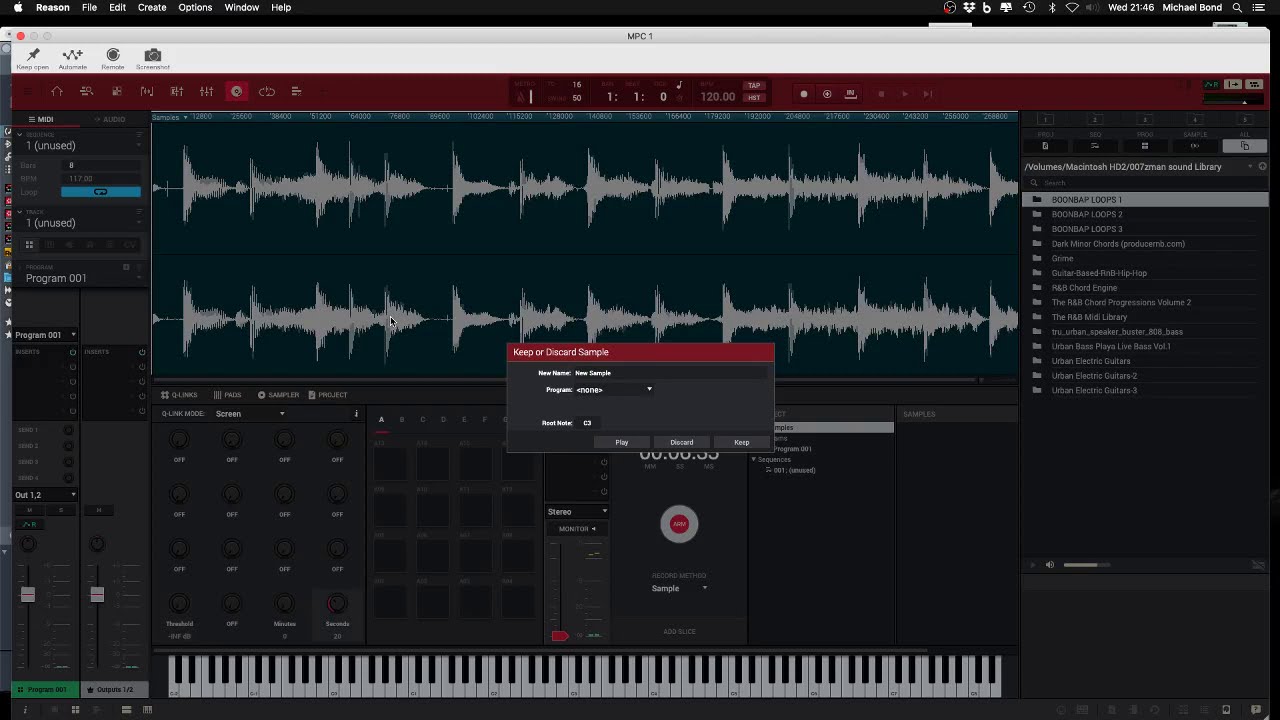Click the Overdub button in transport
Screen dimensions: 1280x720
pyautogui.click(x=827, y=94)
